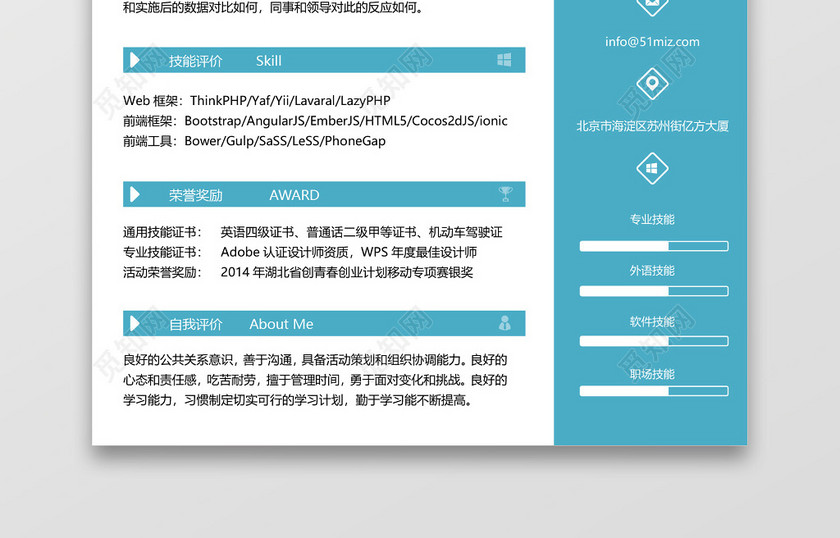840x538 pixels.
Task: Click the person icon in About Me header
Action: point(505,323)
